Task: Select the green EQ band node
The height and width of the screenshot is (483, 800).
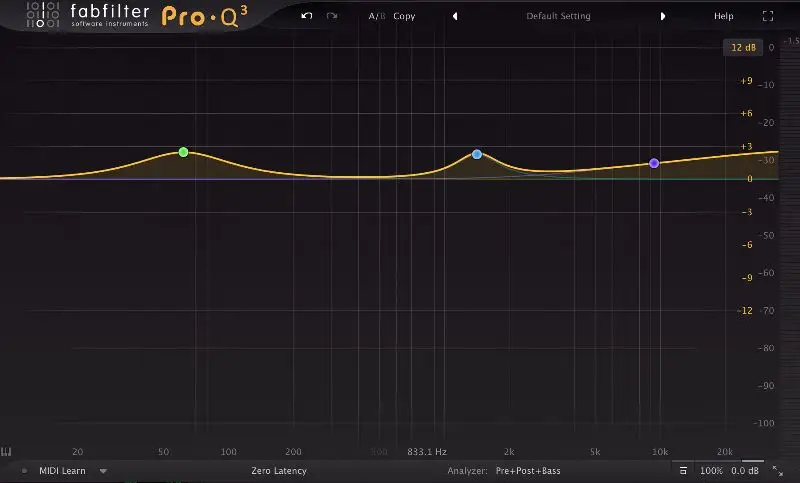Action: coord(183,152)
